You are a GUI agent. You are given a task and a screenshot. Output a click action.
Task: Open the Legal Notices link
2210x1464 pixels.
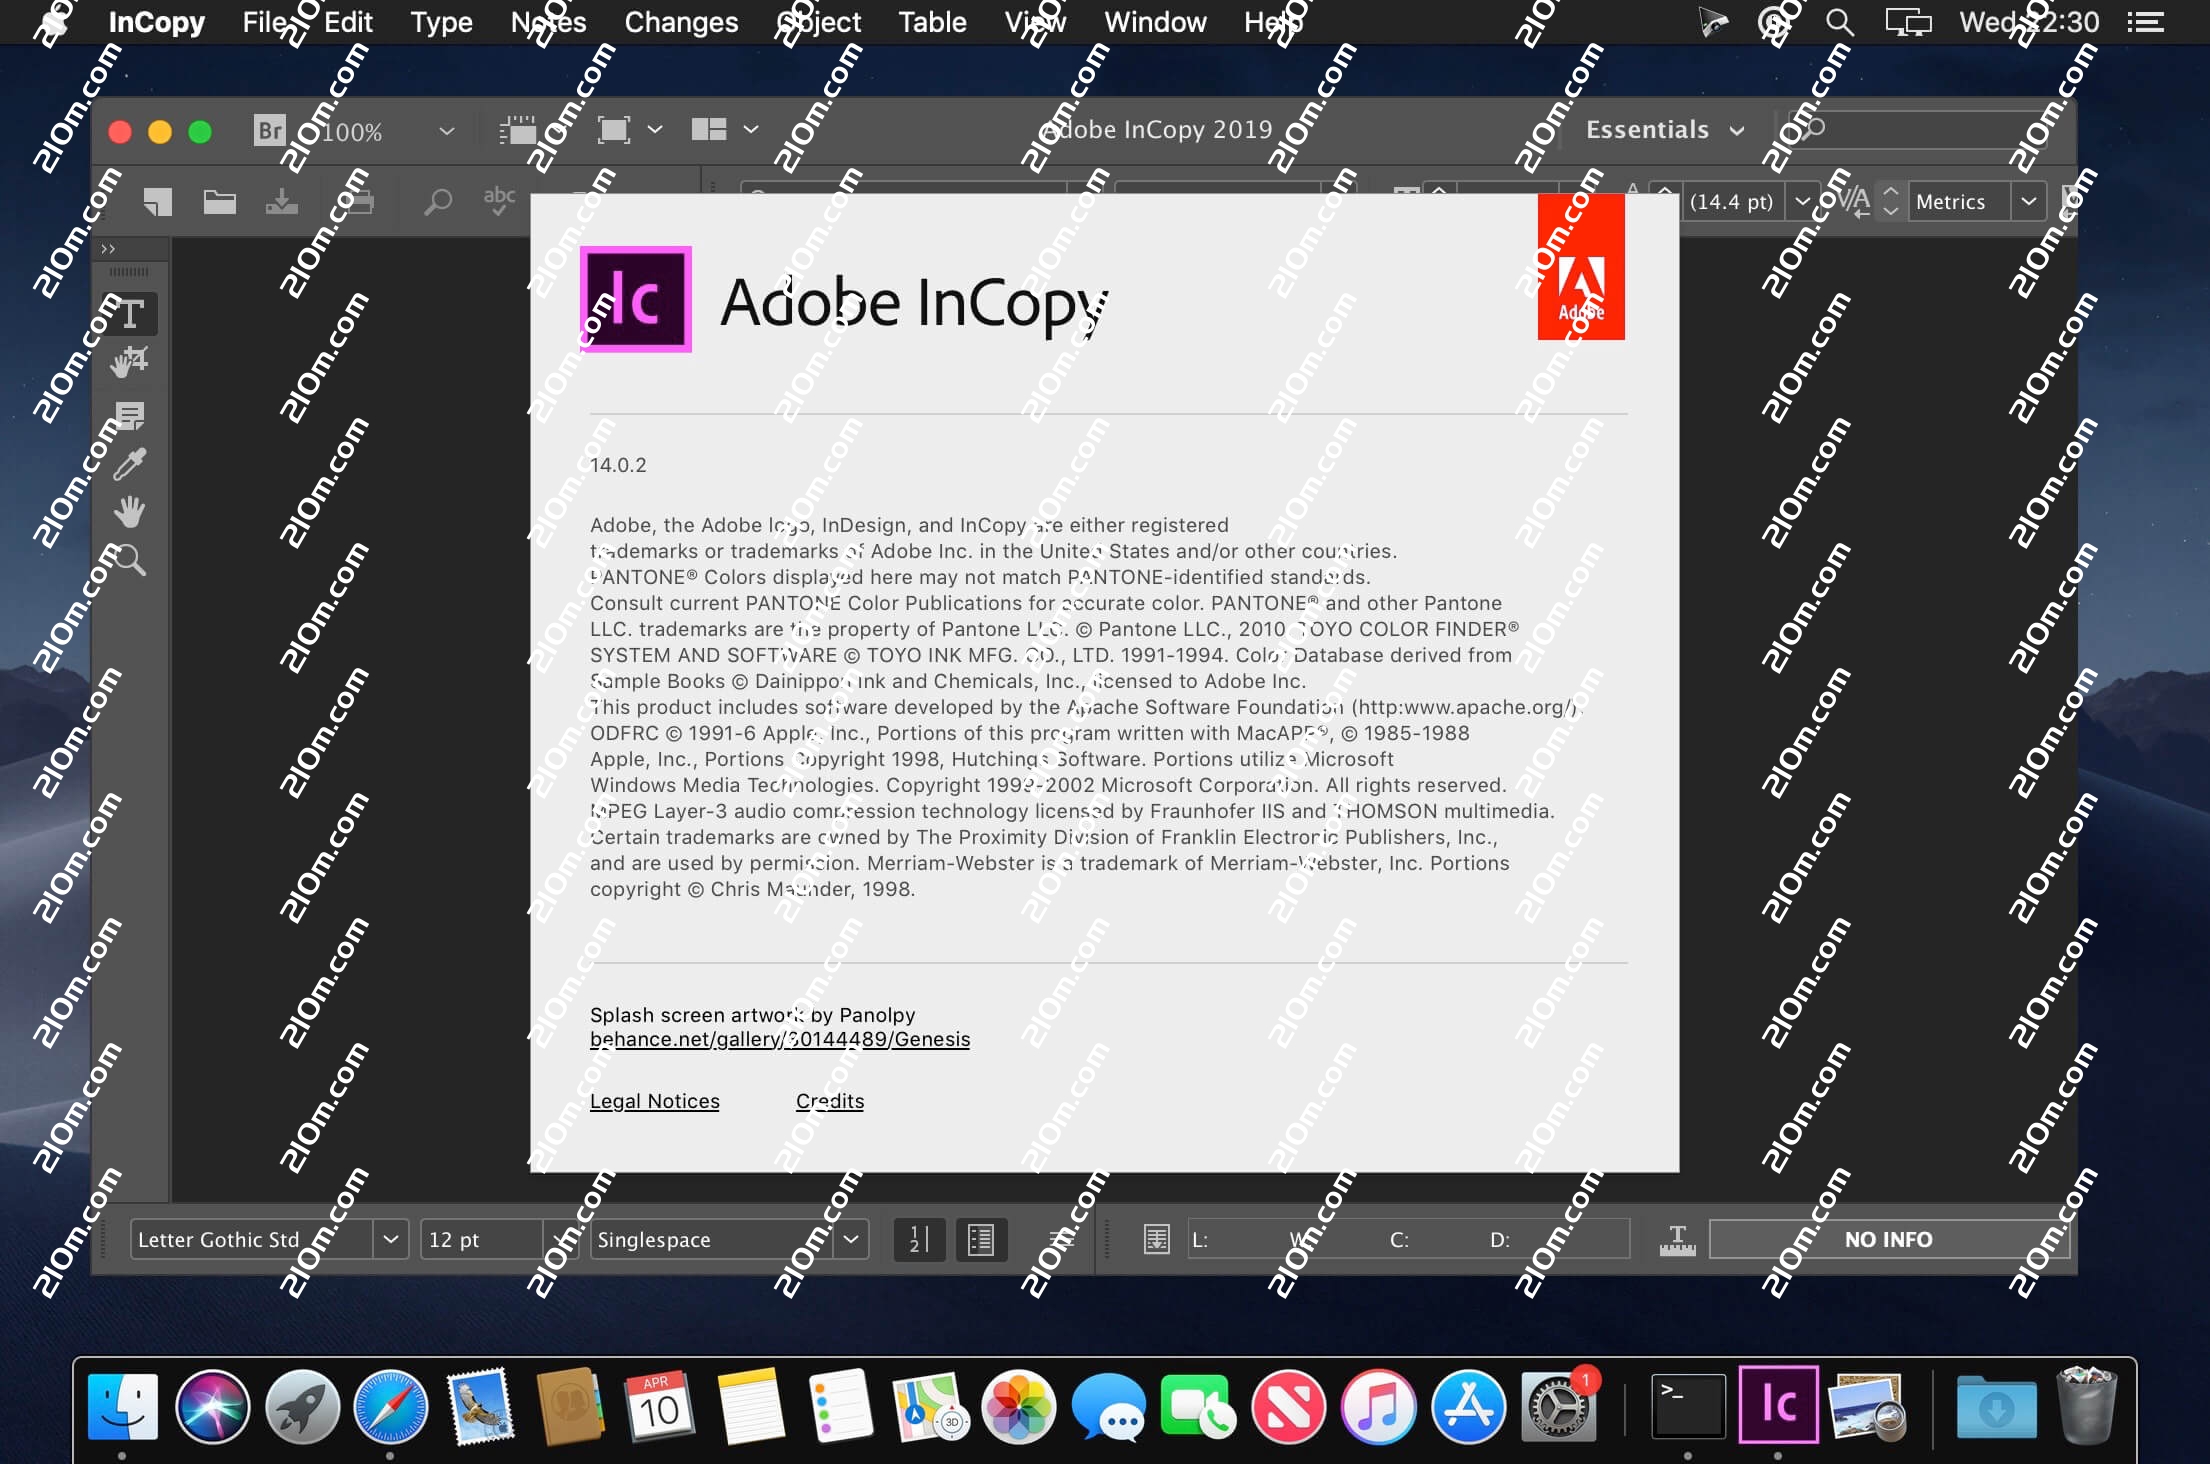click(655, 1101)
